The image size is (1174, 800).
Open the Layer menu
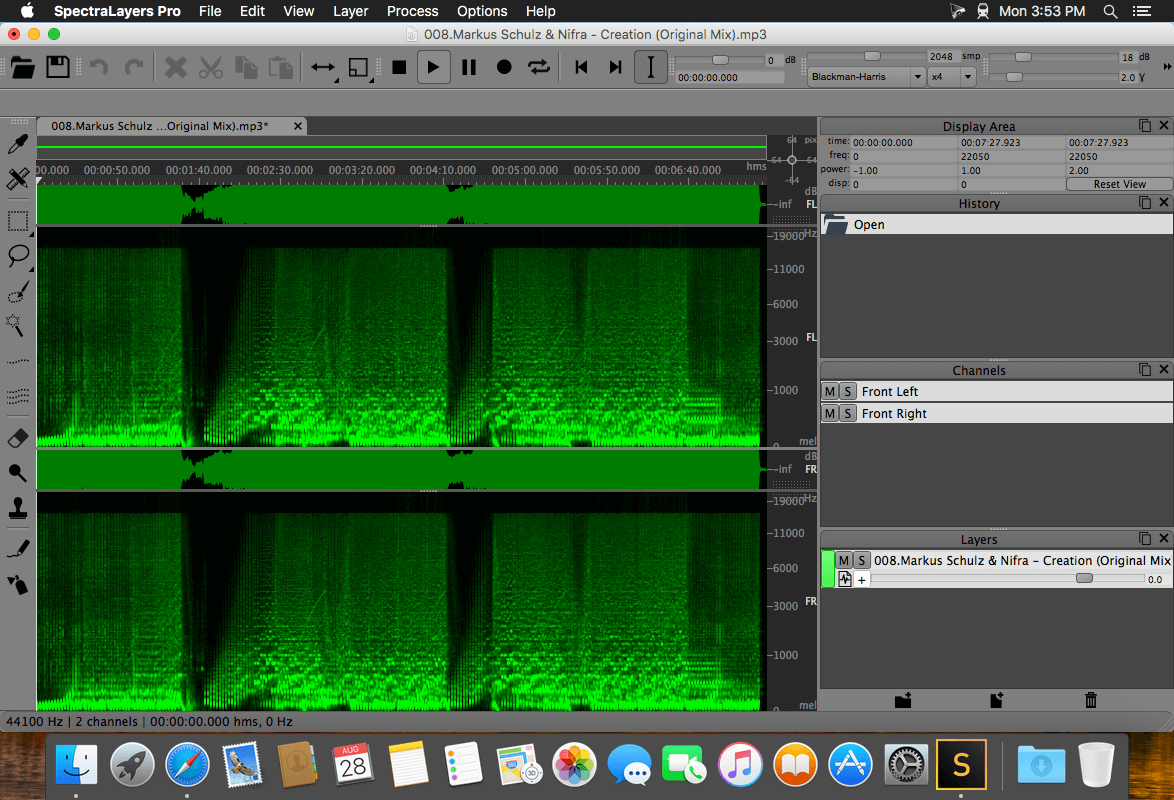(x=350, y=11)
